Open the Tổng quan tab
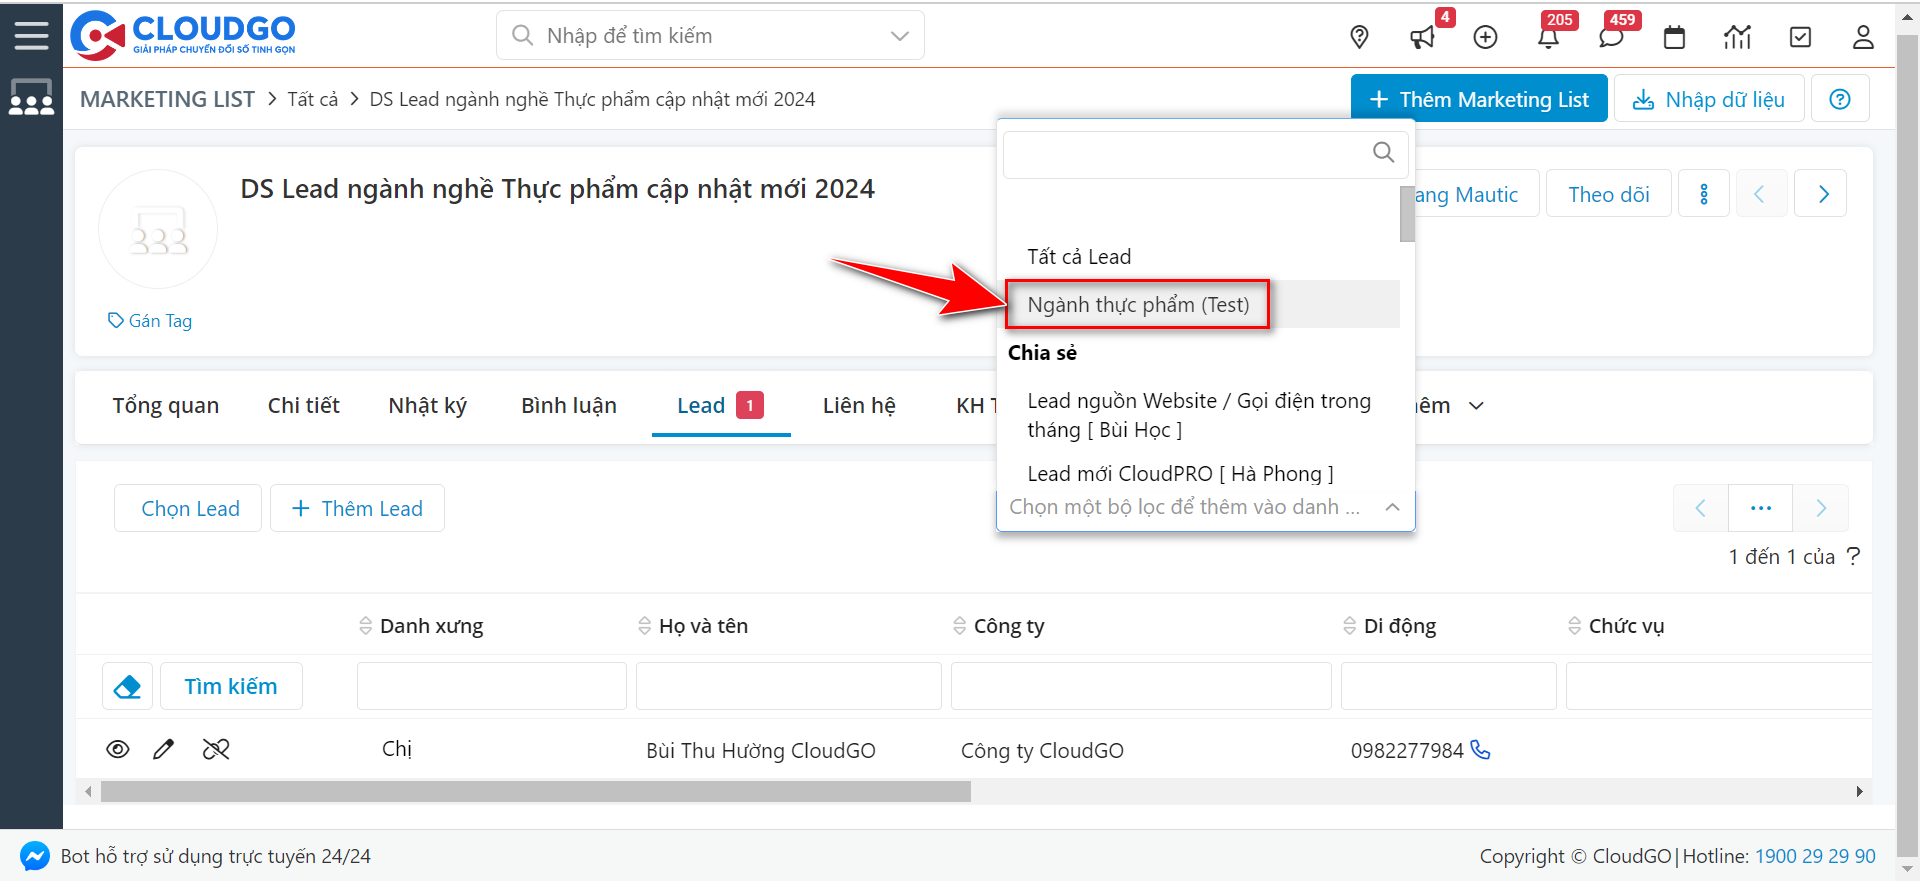1920x881 pixels. coord(165,406)
